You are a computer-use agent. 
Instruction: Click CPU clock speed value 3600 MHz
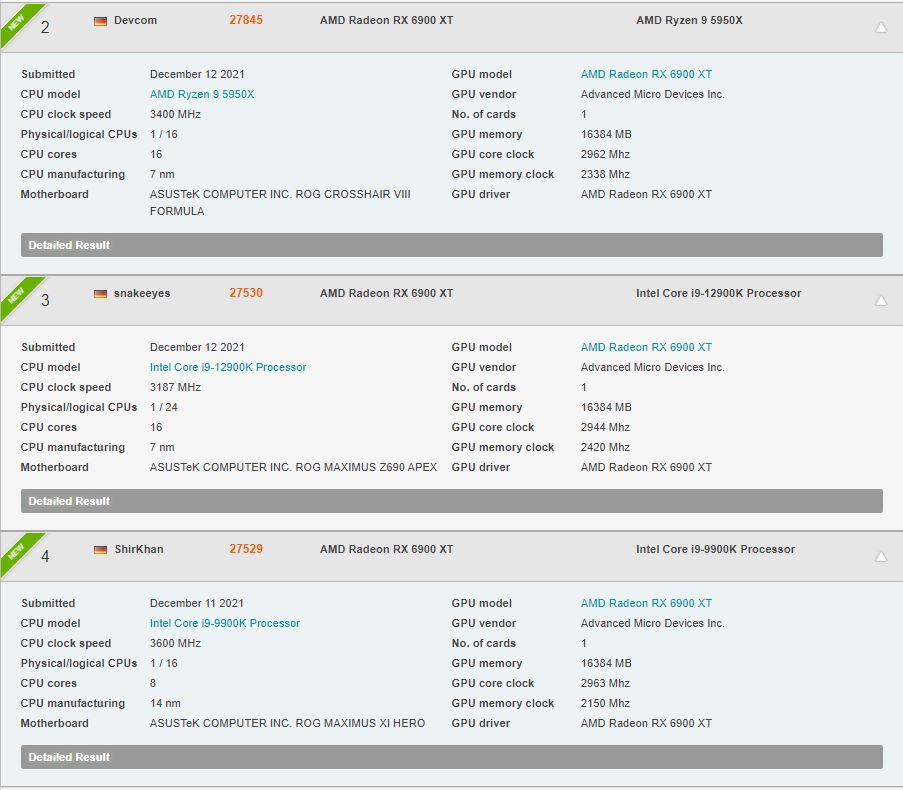(175, 643)
